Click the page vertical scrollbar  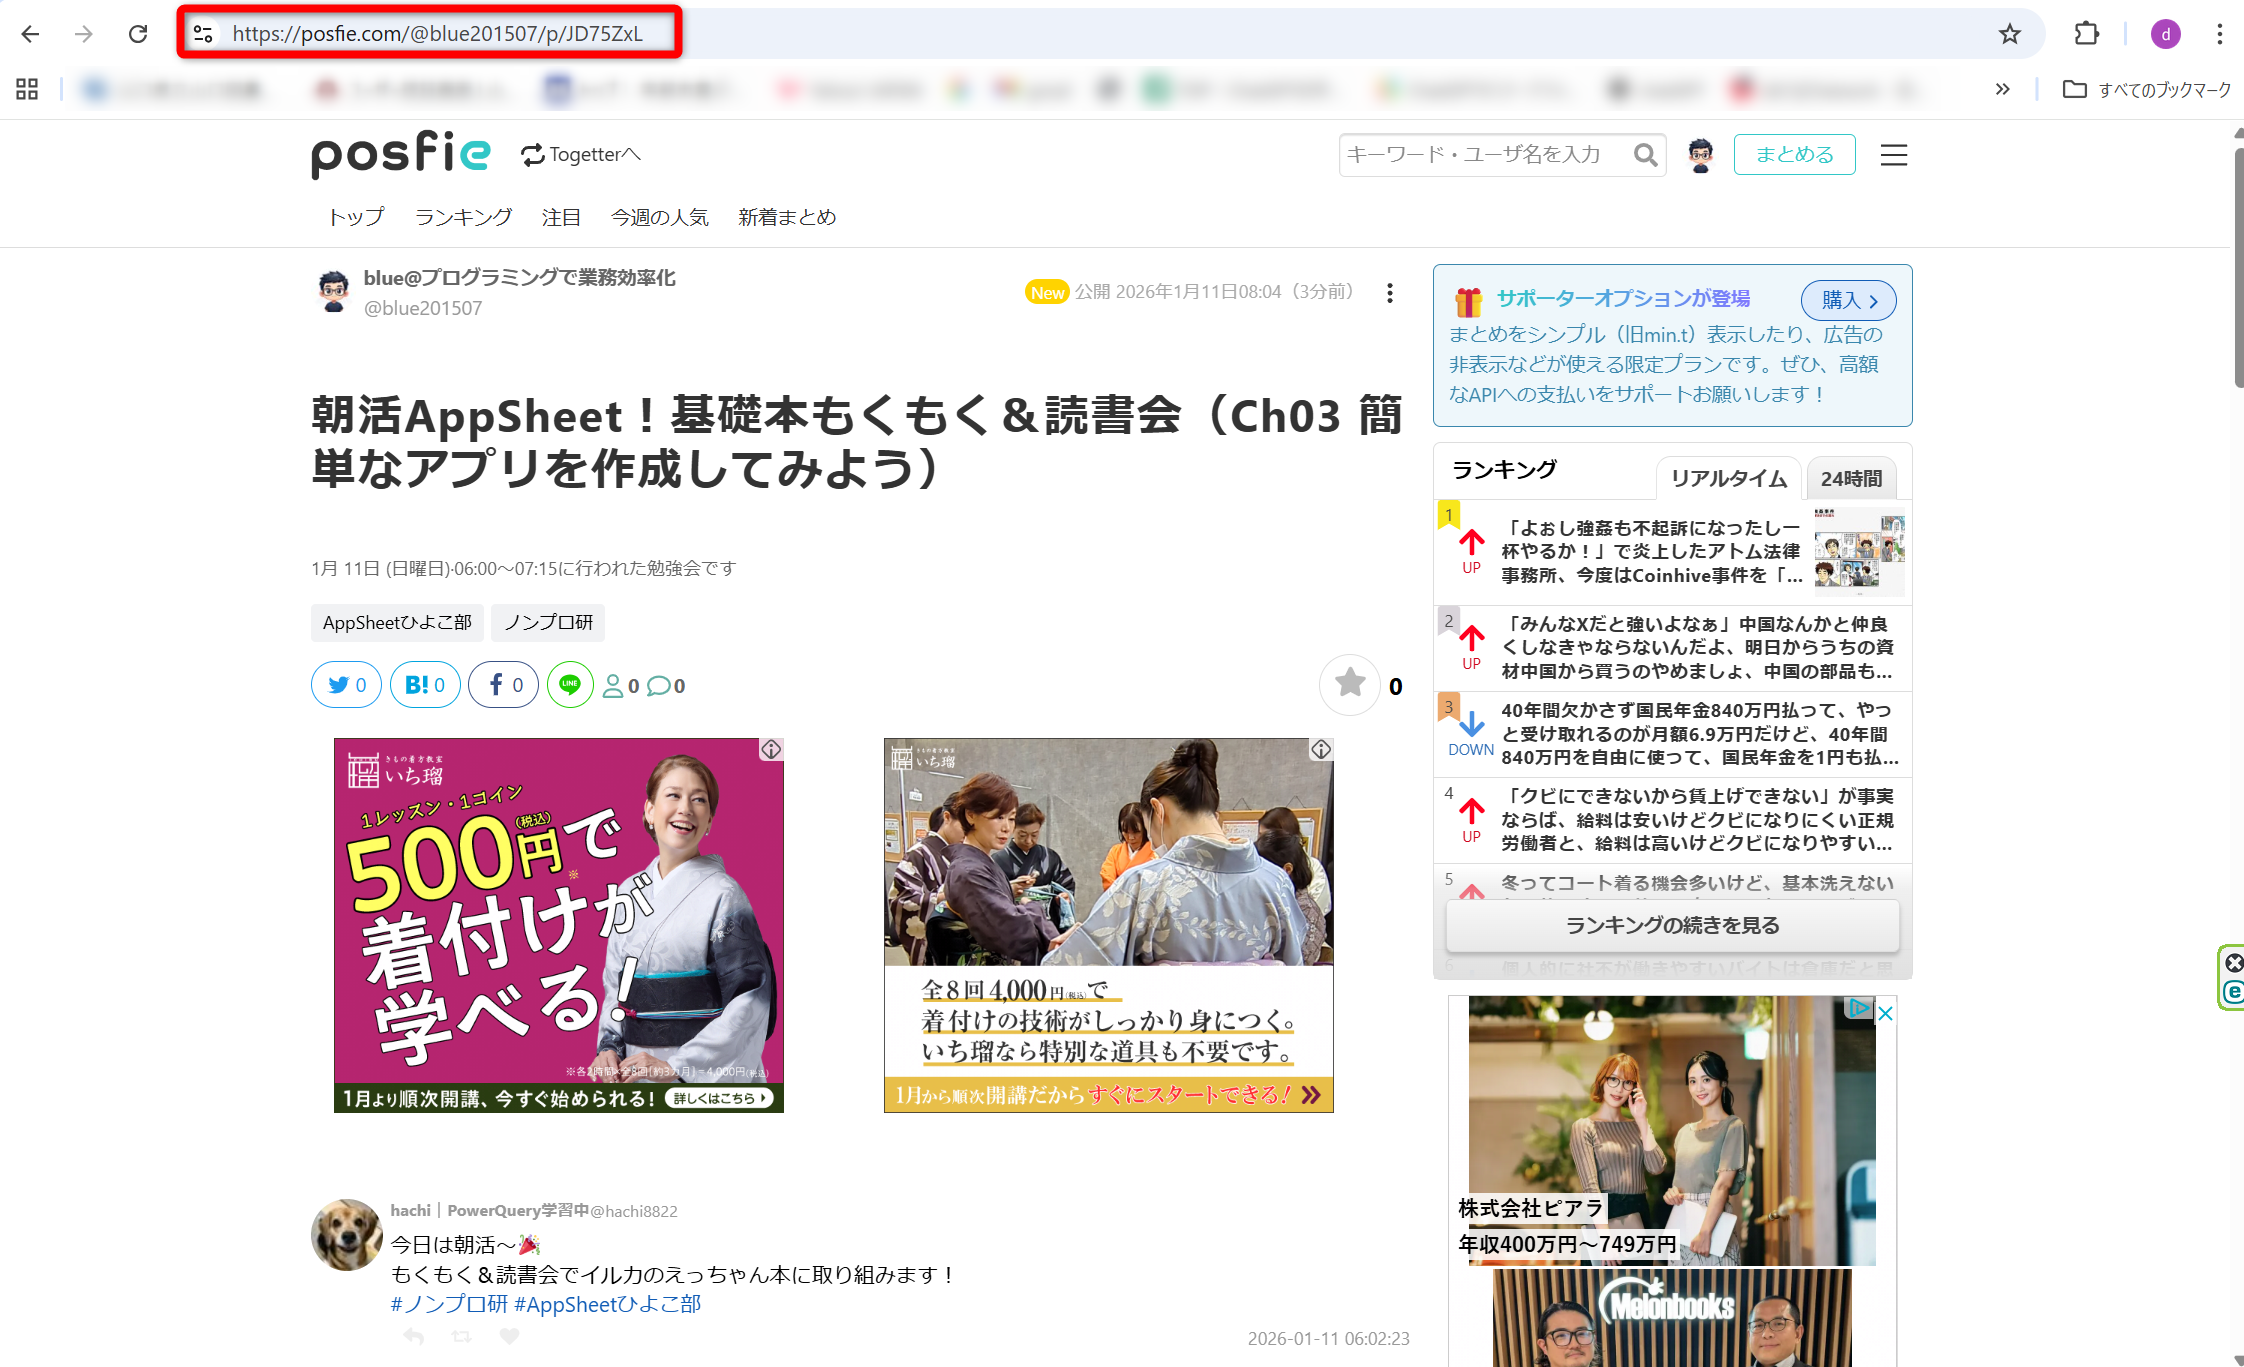point(2237,270)
